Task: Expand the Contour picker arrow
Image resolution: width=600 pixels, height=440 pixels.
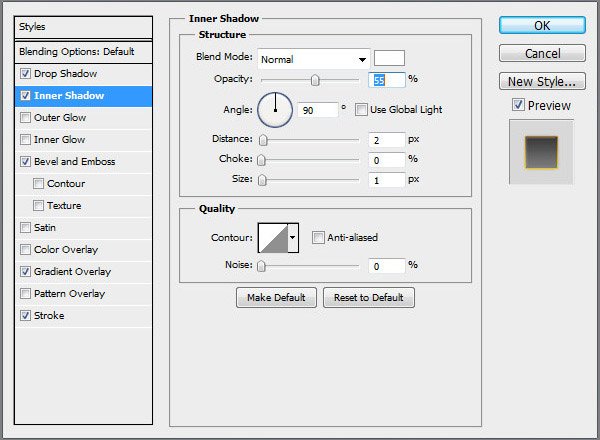Action: pos(293,237)
